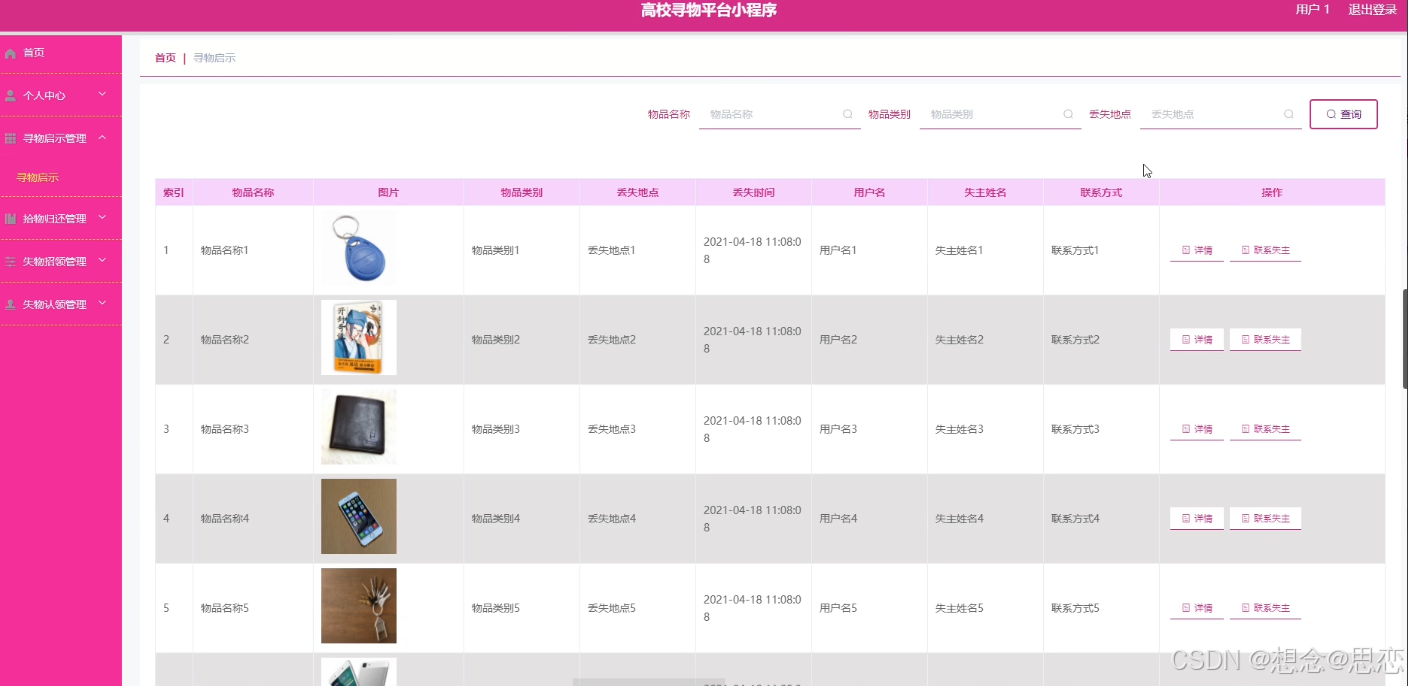Screen dimensions: 1408x686
Task: Click the 联系方式 column header
Action: pos(1101,193)
